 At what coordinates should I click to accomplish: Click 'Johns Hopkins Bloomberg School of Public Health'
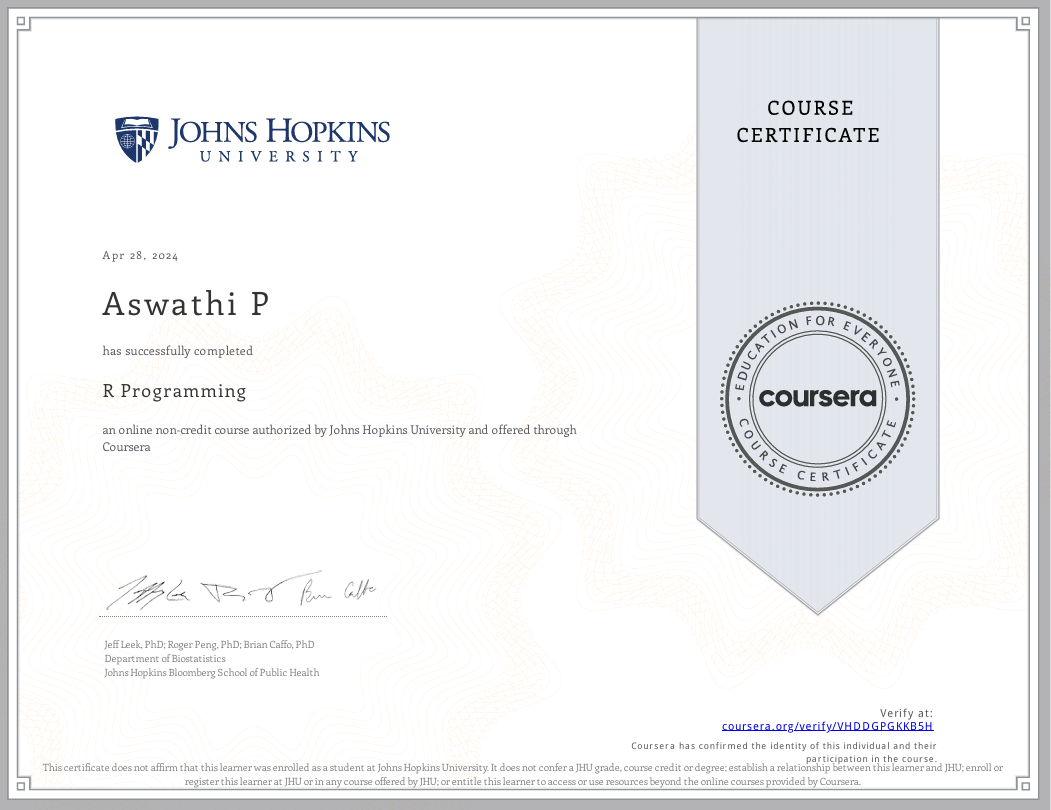coord(212,673)
